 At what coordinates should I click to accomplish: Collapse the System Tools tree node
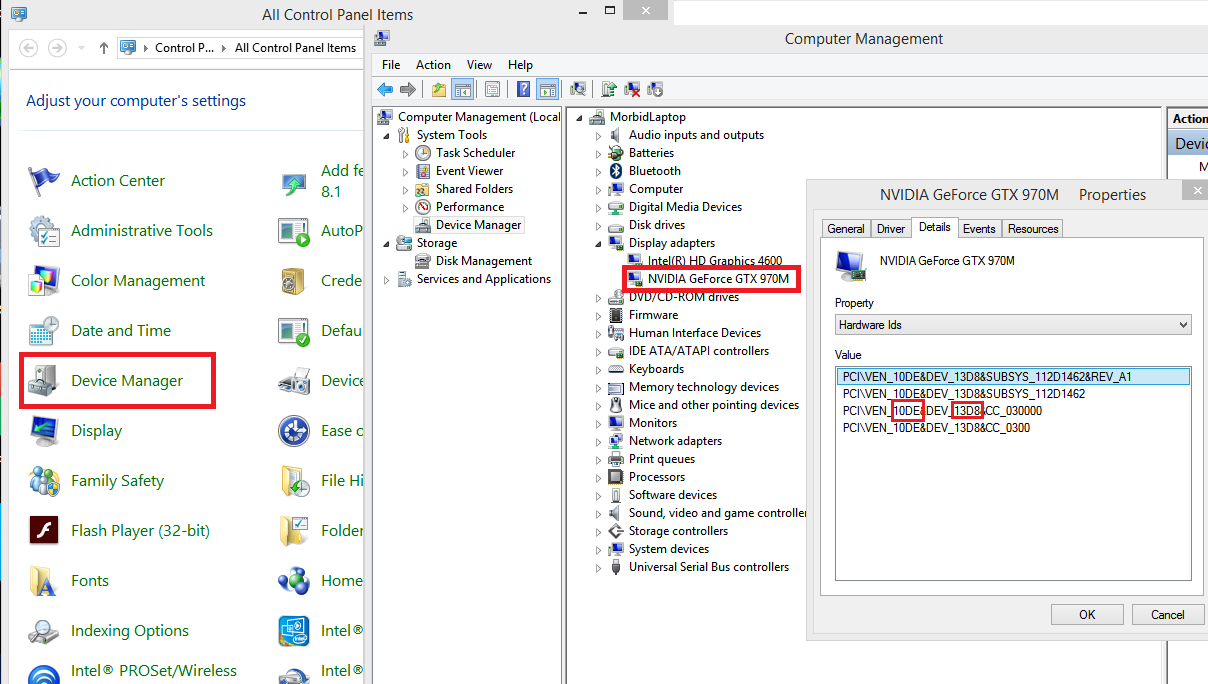(387, 135)
